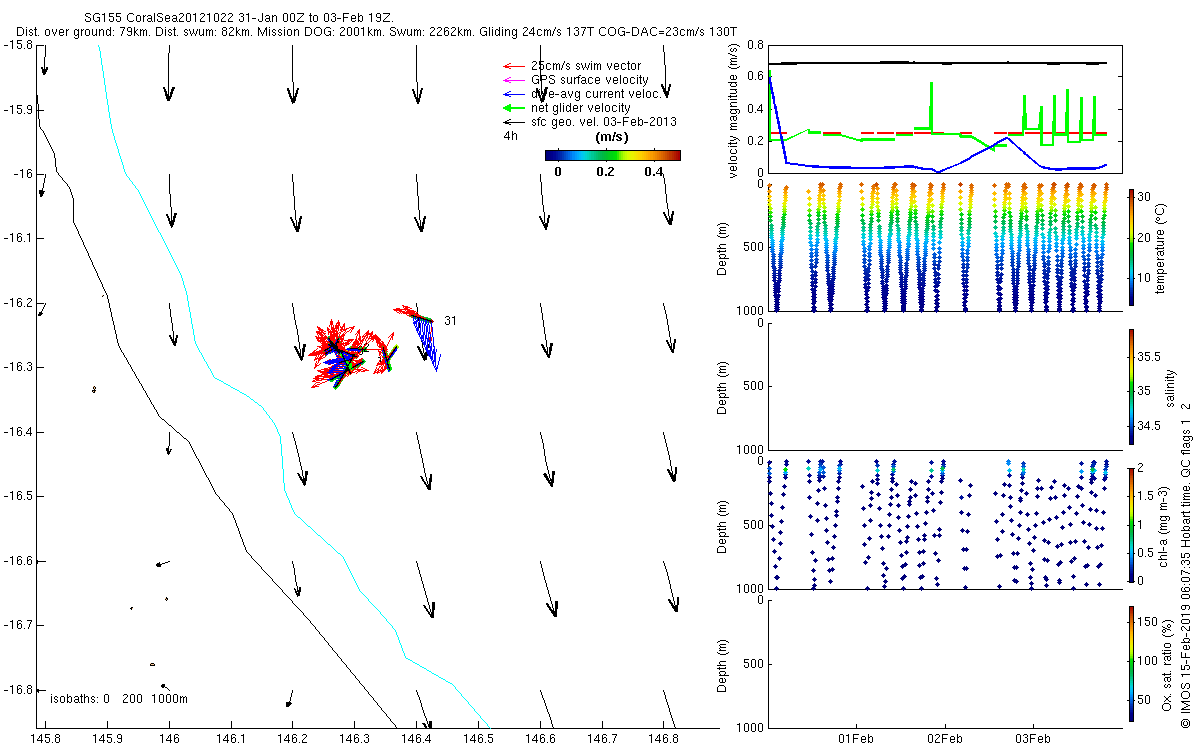Click the '4h' label under the legend
Screen dimensions: 1200x750
pyautogui.click(x=510, y=136)
